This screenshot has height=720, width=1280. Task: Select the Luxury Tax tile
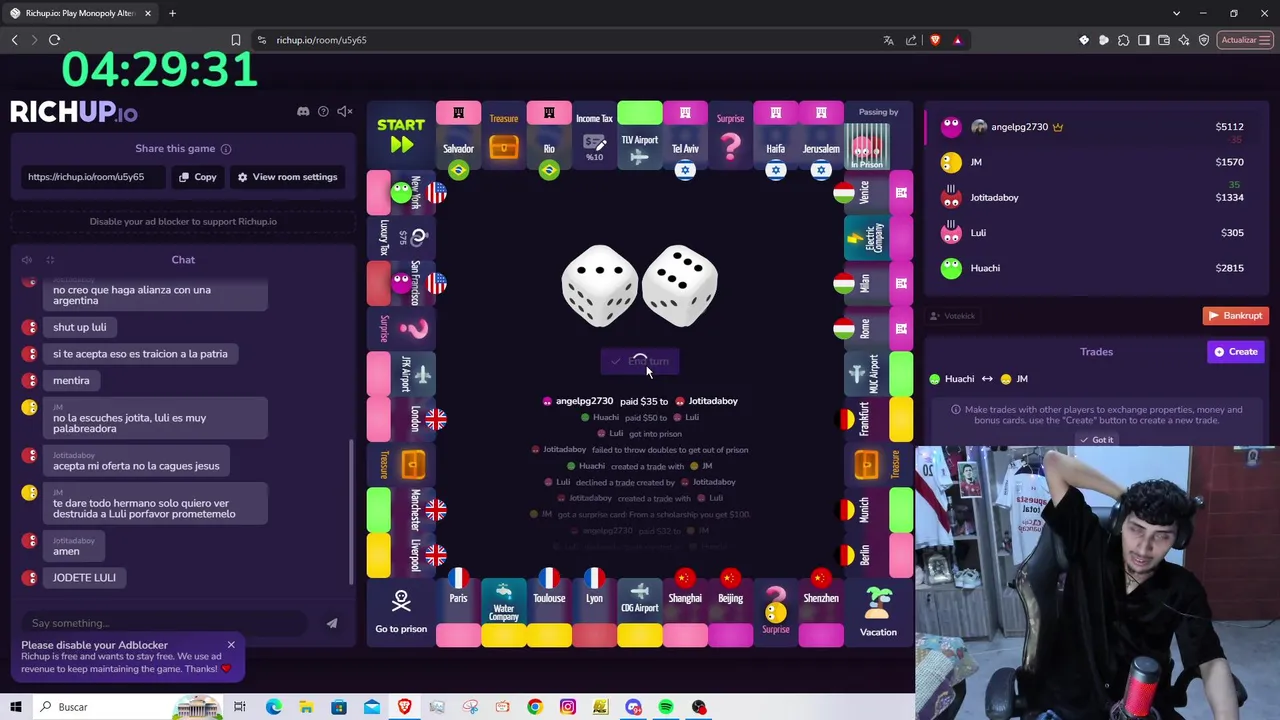(x=401, y=238)
